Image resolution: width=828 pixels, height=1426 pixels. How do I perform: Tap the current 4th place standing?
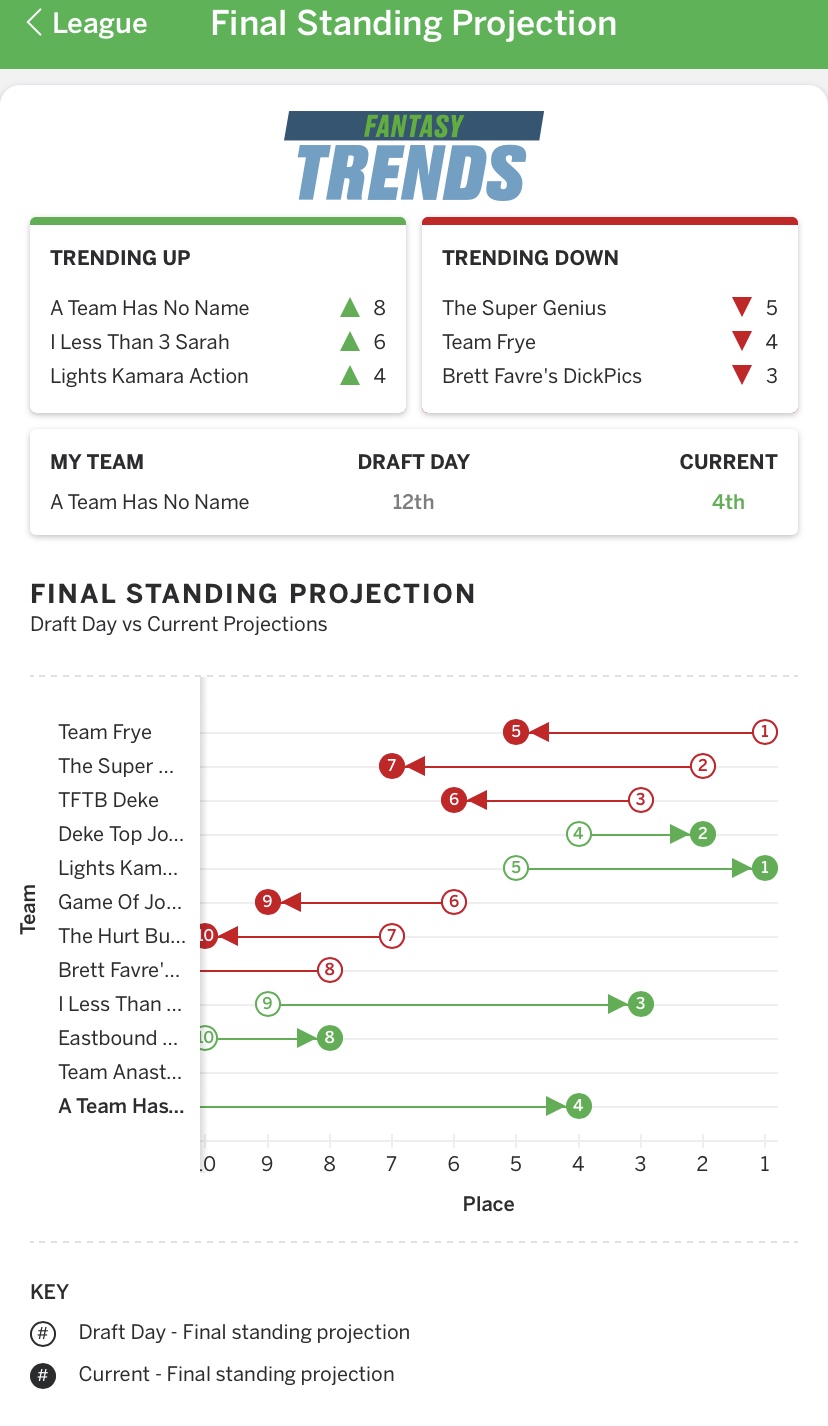[x=728, y=502]
